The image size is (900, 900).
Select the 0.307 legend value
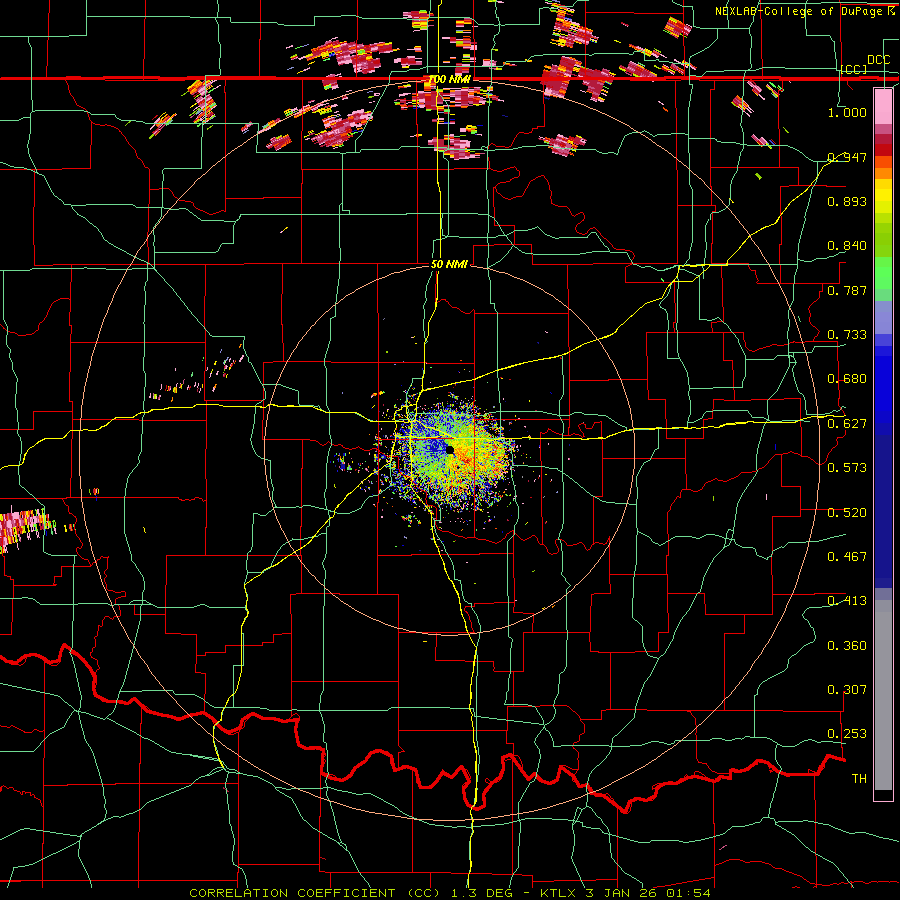(847, 689)
